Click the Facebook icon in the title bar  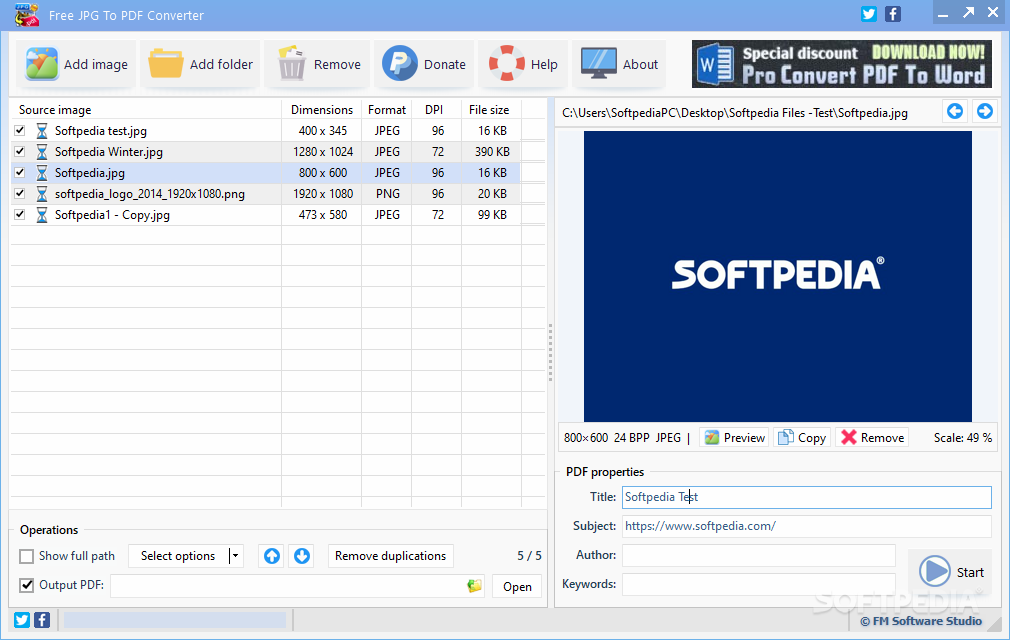(x=893, y=14)
